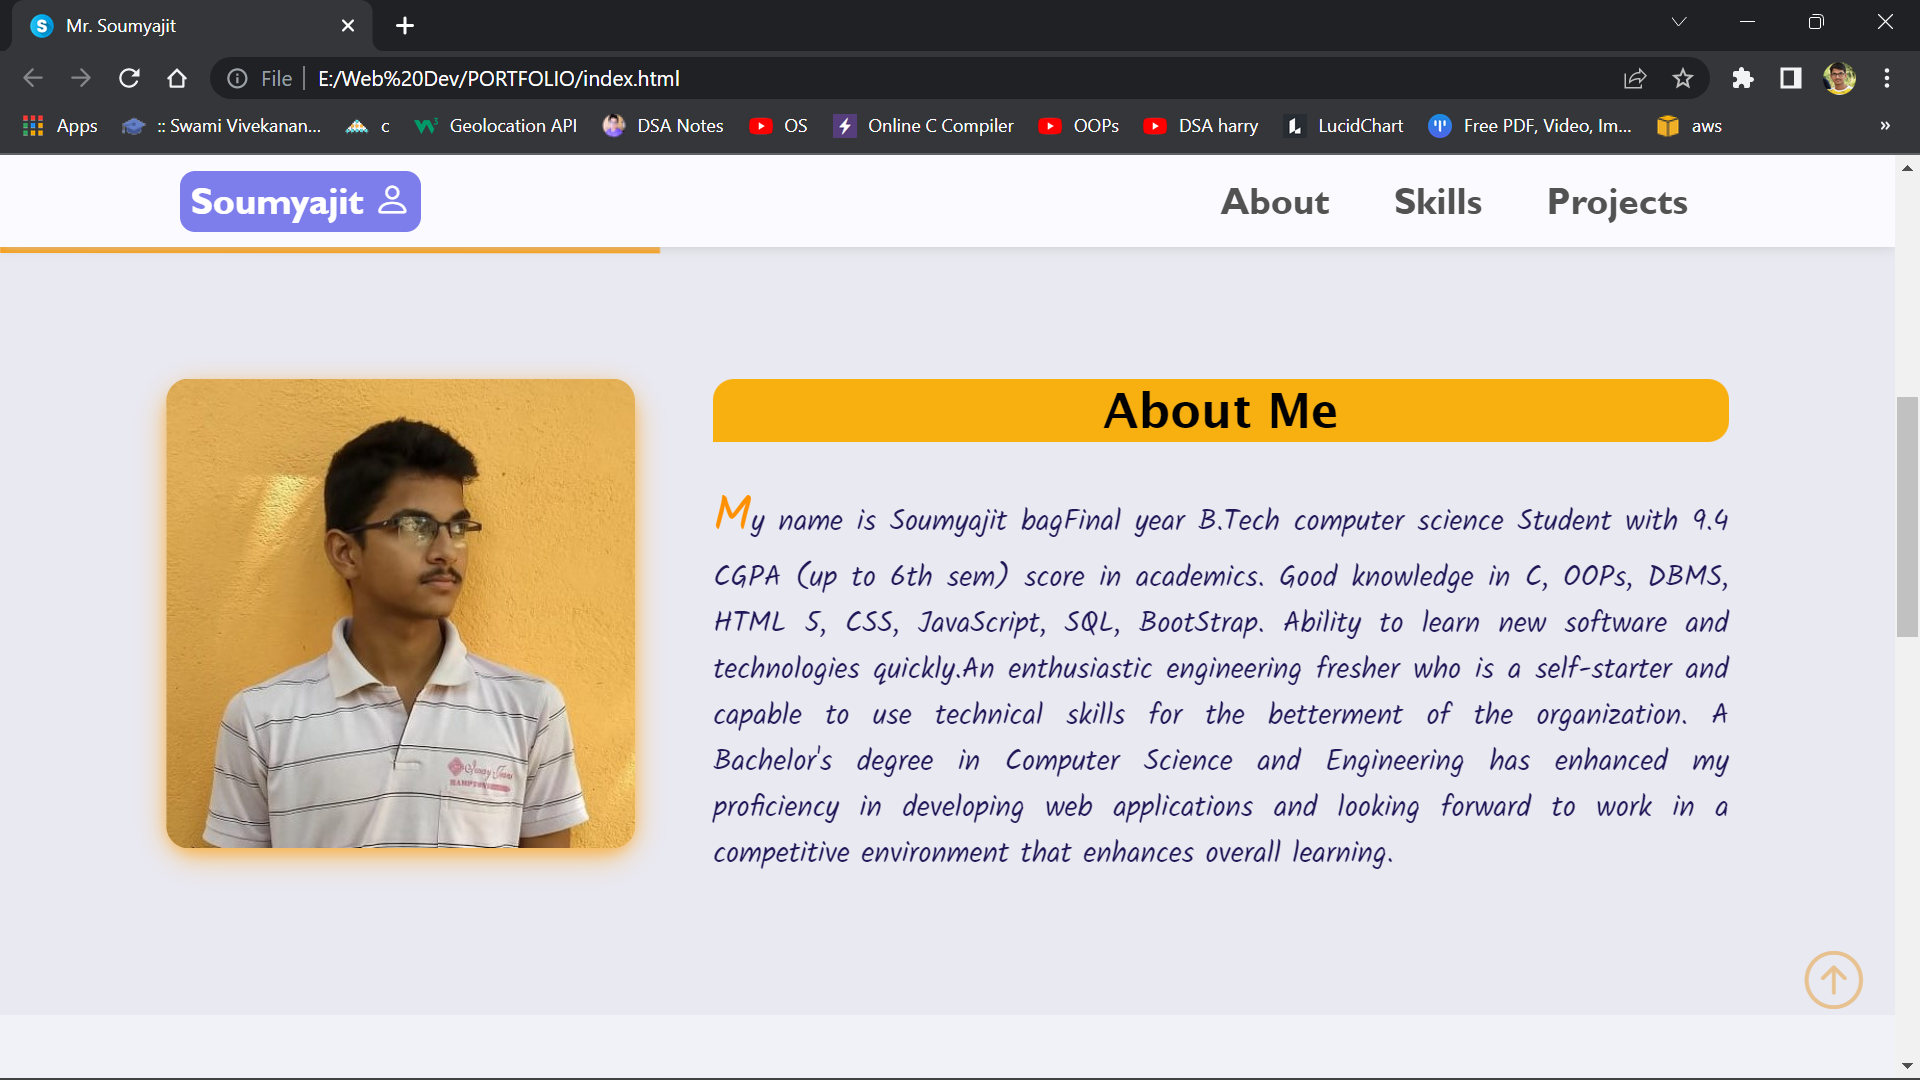Click the scroll-to-top arrow button
The width and height of the screenshot is (1920, 1080).
[x=1833, y=980]
